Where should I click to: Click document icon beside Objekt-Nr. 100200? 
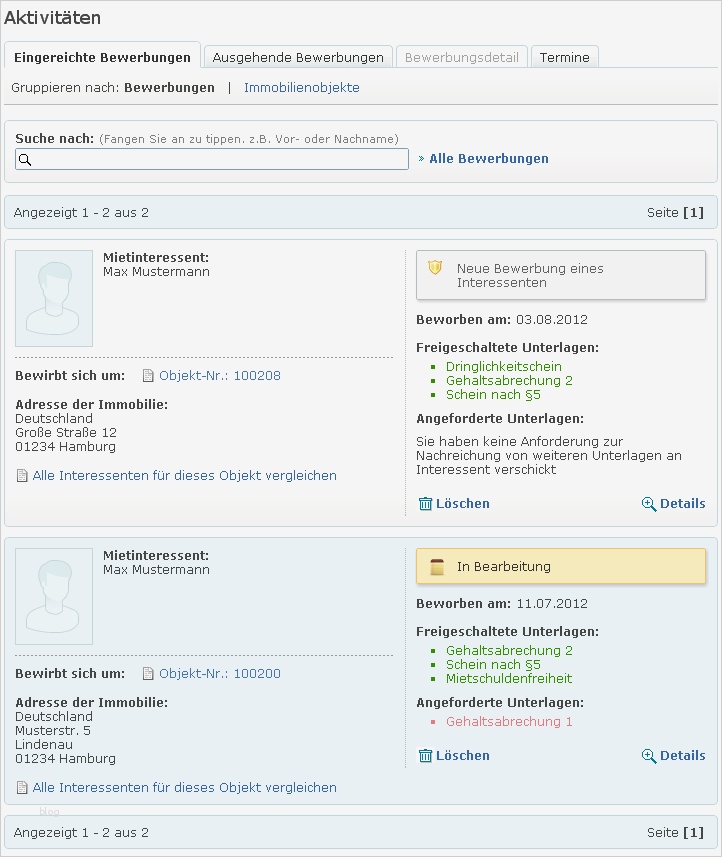tap(148, 673)
